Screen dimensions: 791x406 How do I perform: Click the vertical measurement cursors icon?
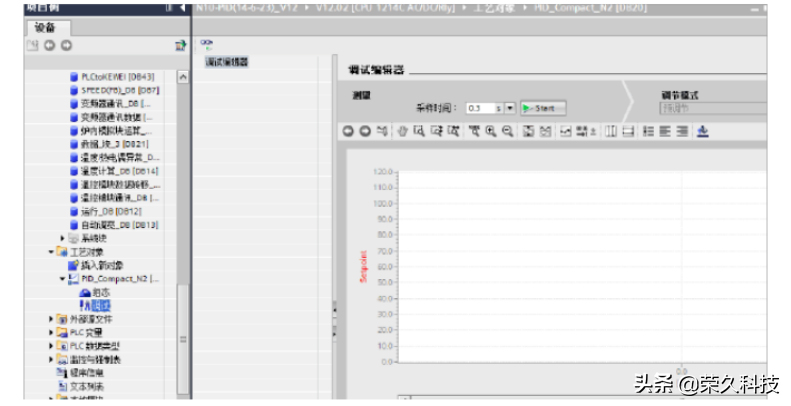(611, 131)
